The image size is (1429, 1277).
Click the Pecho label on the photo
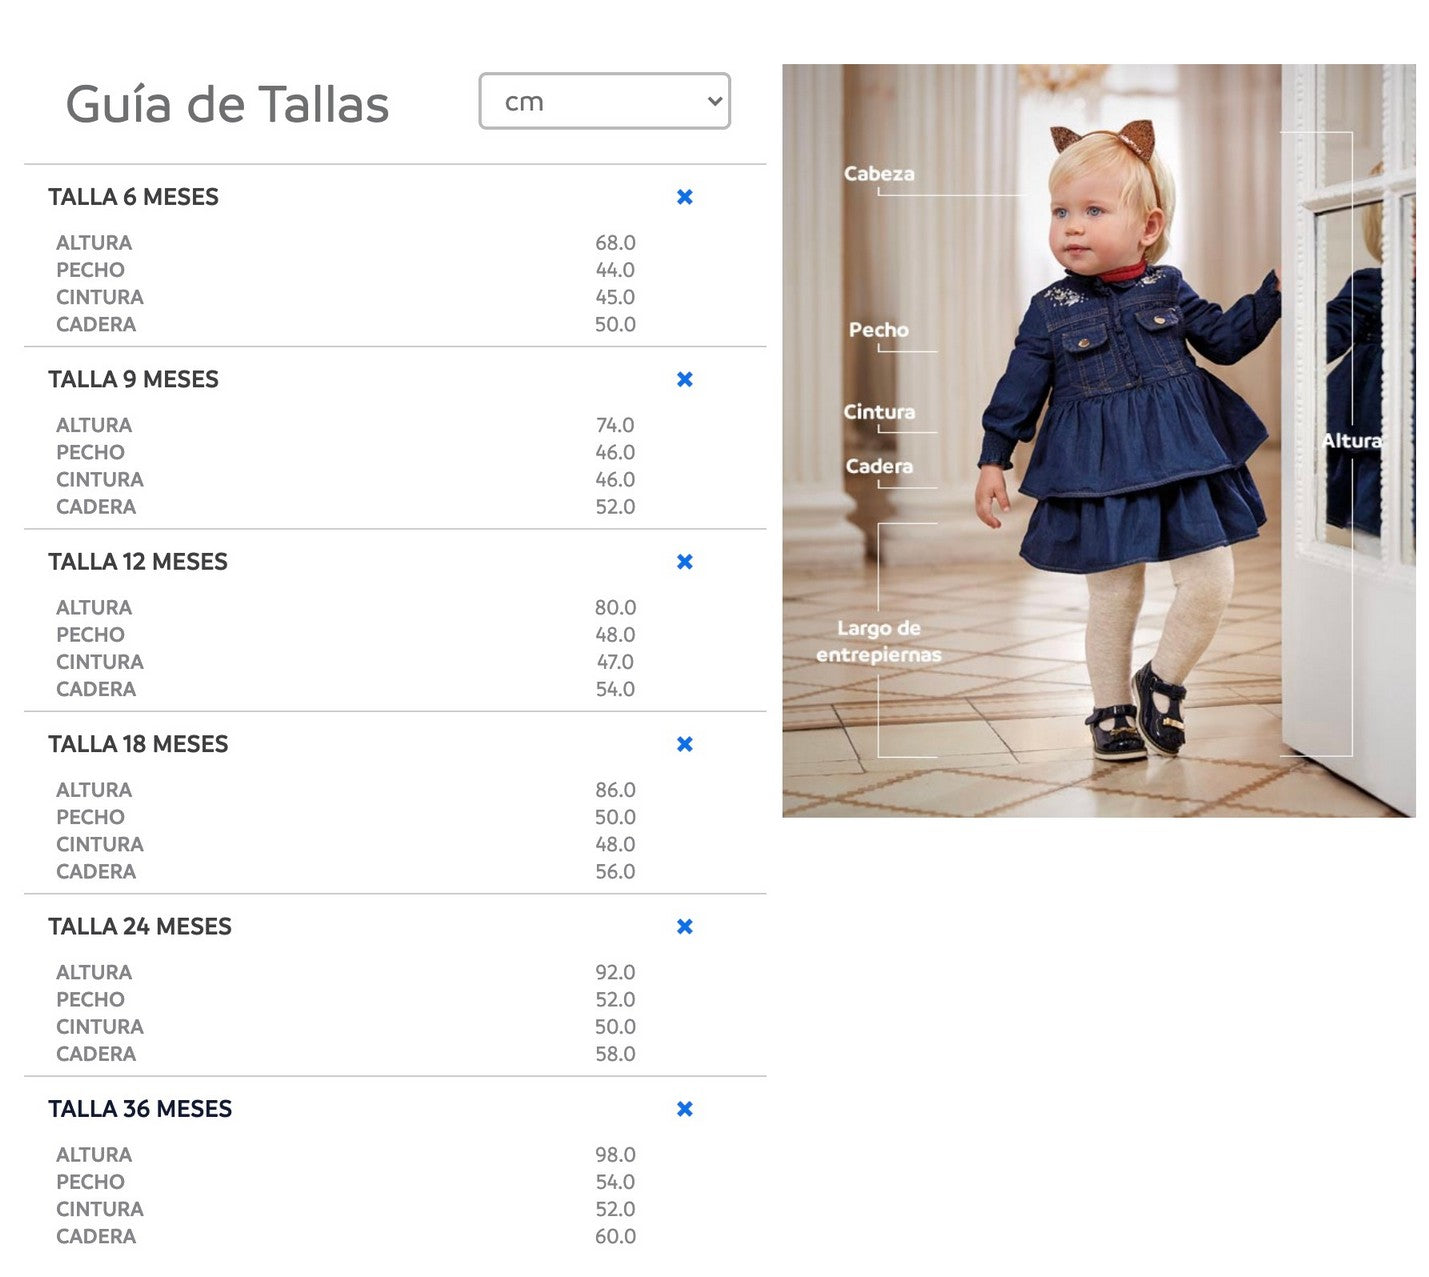click(878, 330)
